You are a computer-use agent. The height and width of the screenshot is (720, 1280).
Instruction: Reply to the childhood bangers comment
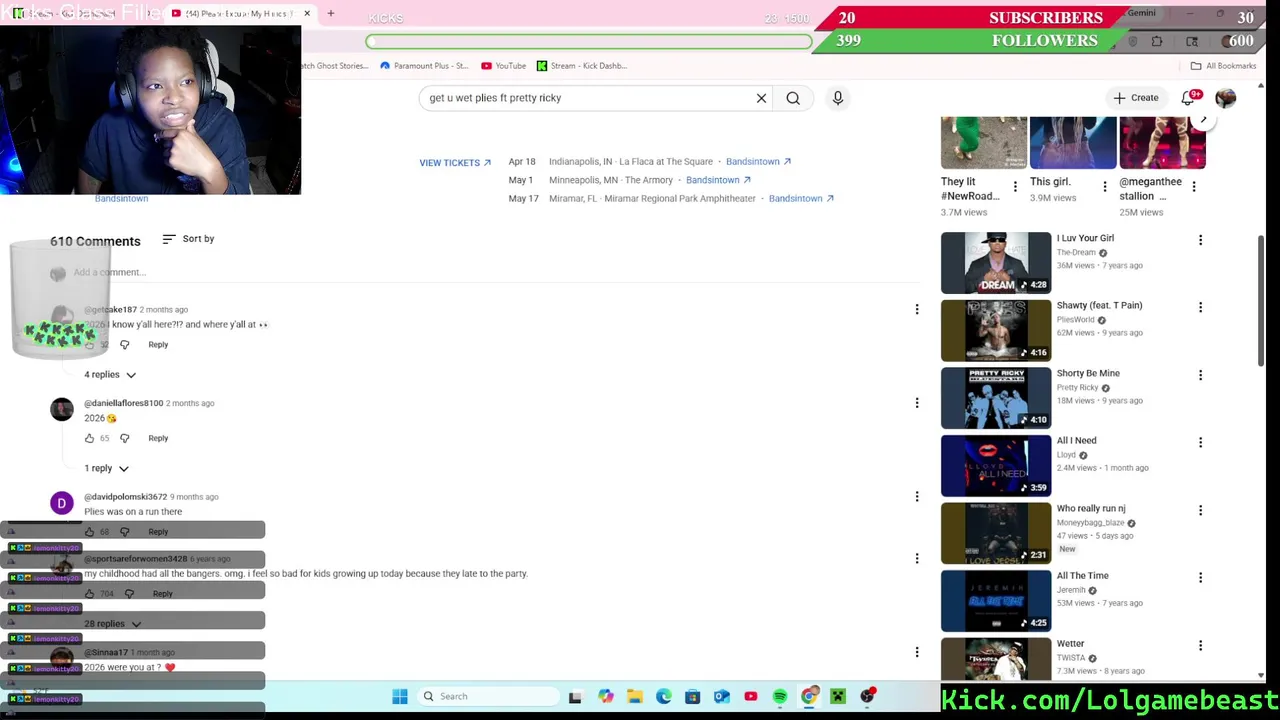click(x=162, y=594)
